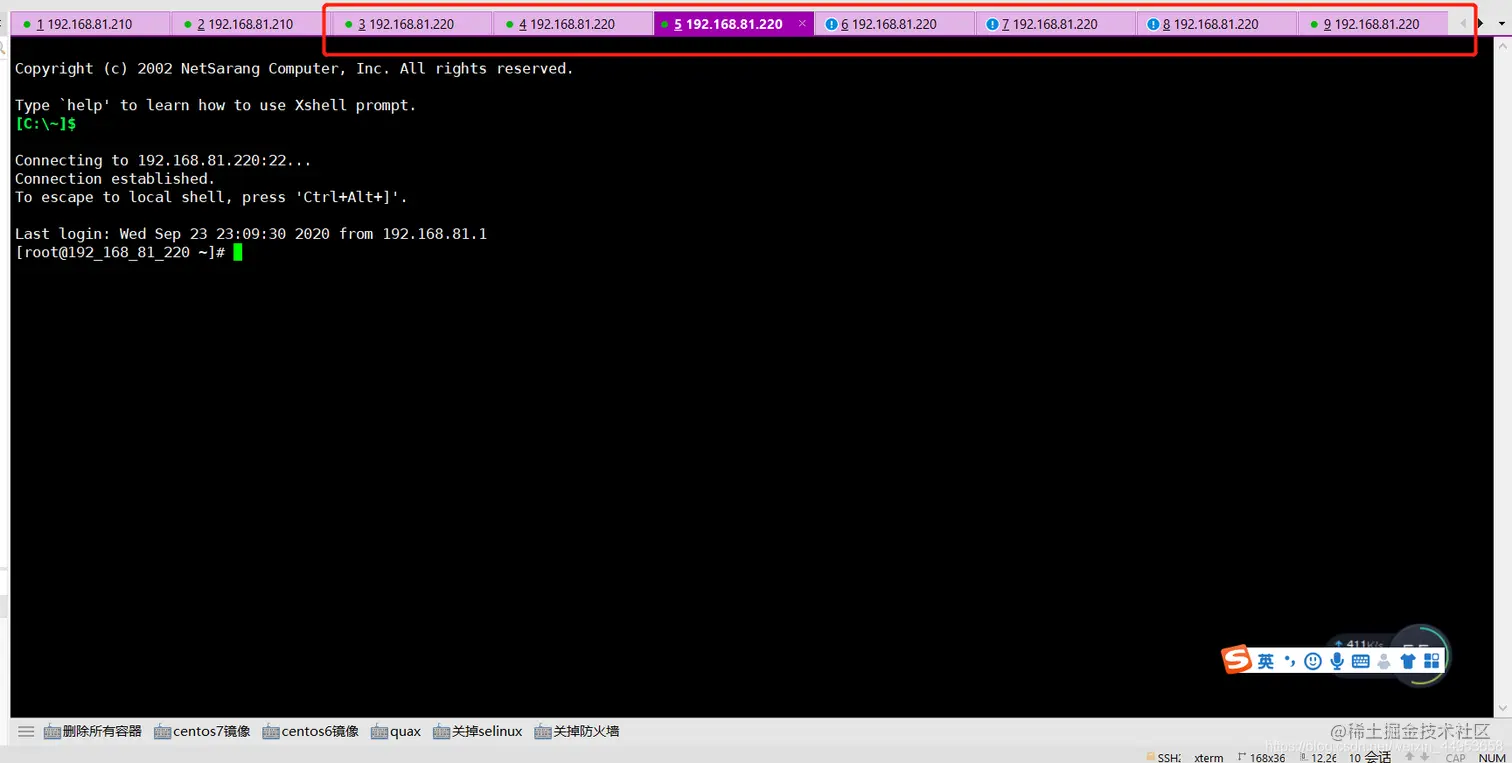Open Sogou toolbox grid icon

[1432, 661]
